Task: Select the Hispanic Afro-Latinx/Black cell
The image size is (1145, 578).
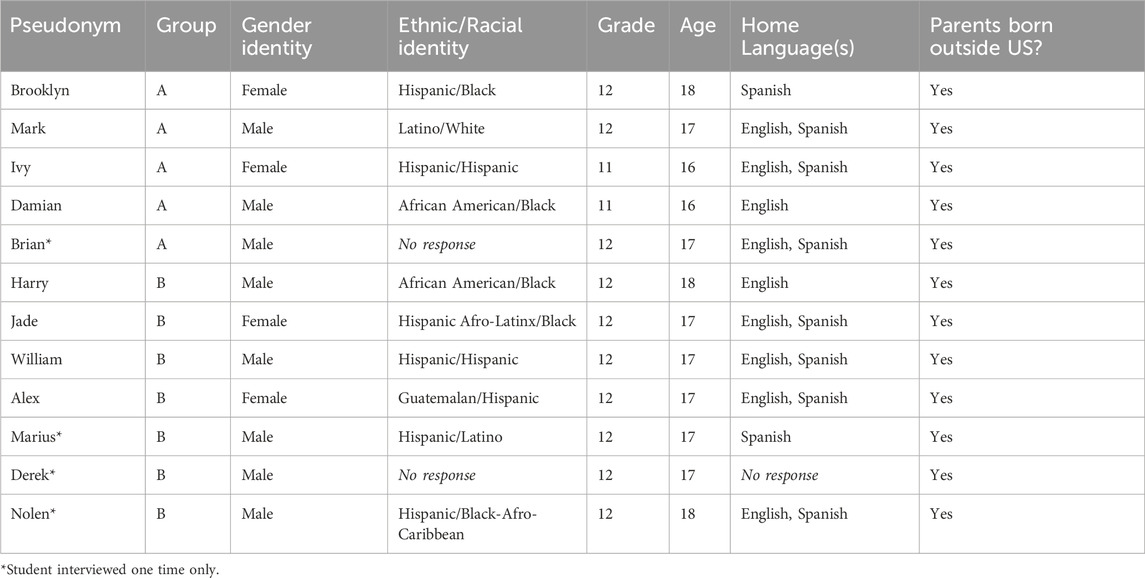Action: pyautogui.click(x=487, y=321)
